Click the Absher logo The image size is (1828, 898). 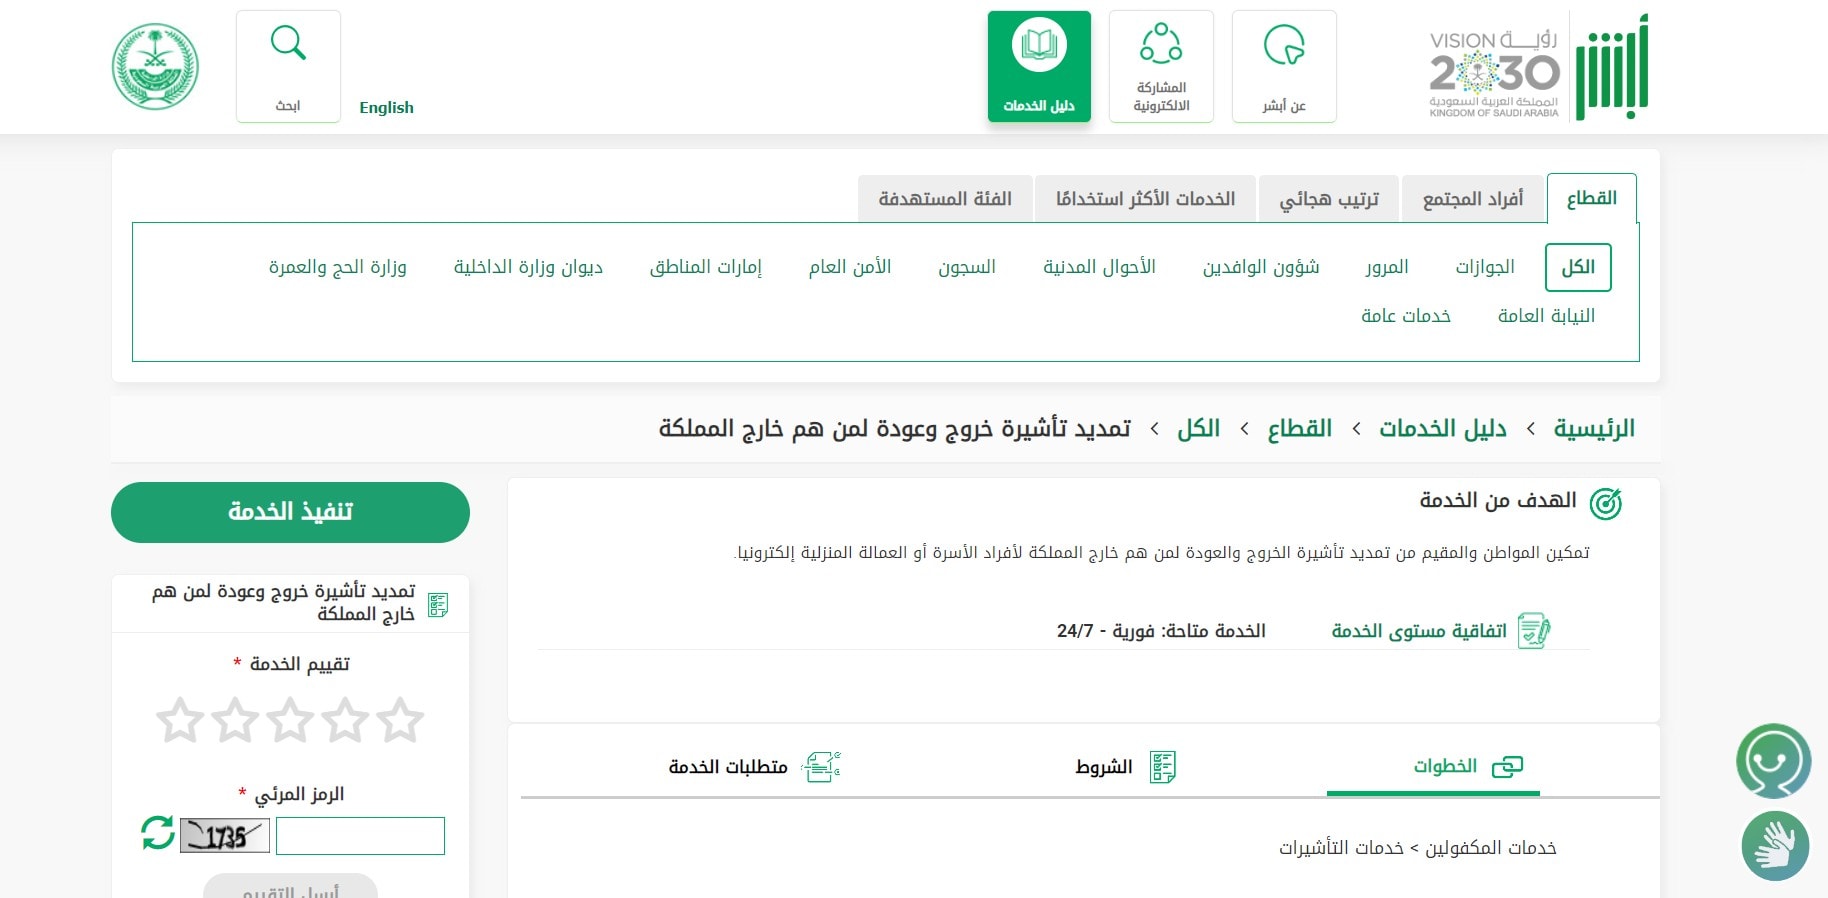click(1612, 67)
